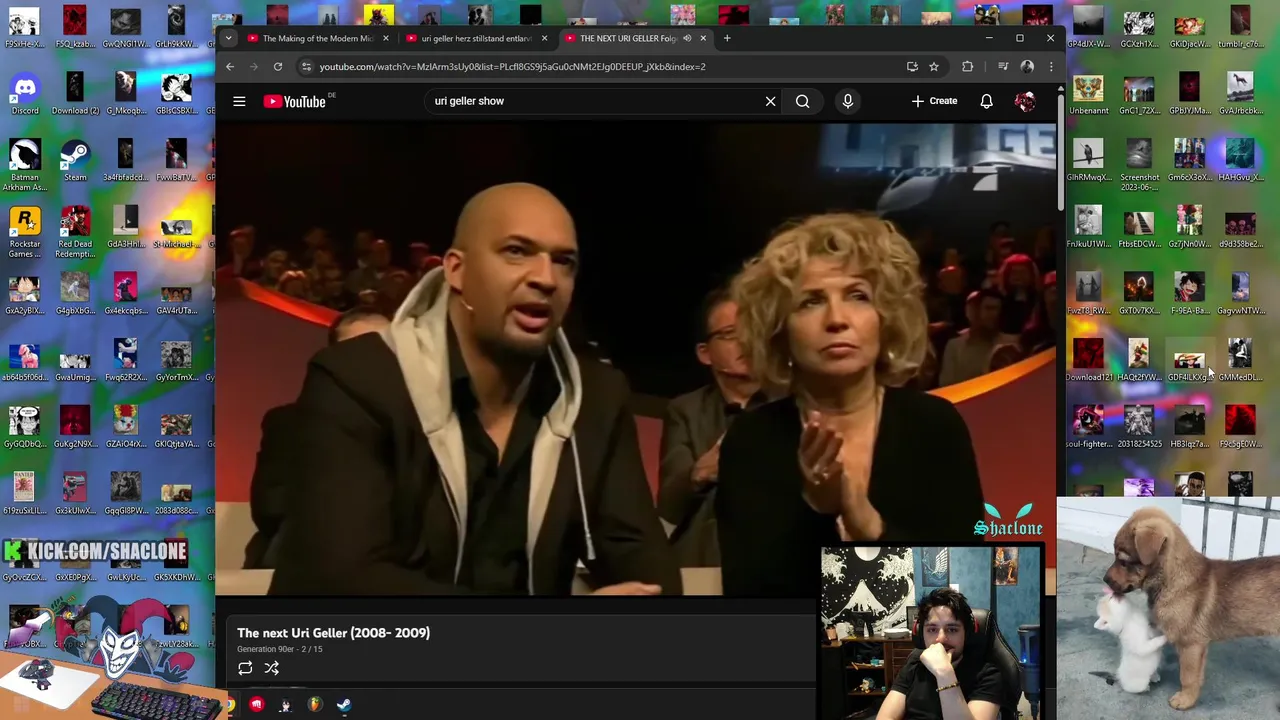Open Steam desktop shortcut

click(x=75, y=161)
